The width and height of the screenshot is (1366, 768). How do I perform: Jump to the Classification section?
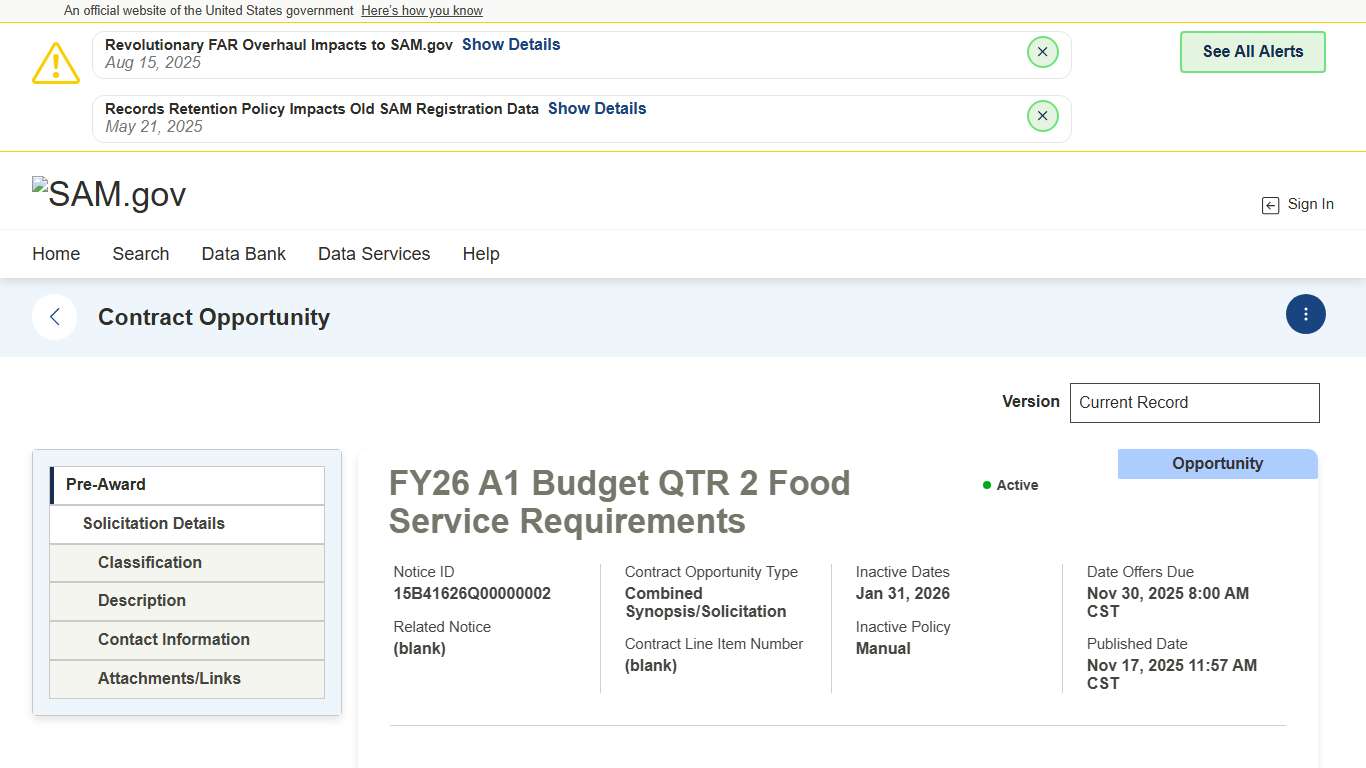point(150,562)
